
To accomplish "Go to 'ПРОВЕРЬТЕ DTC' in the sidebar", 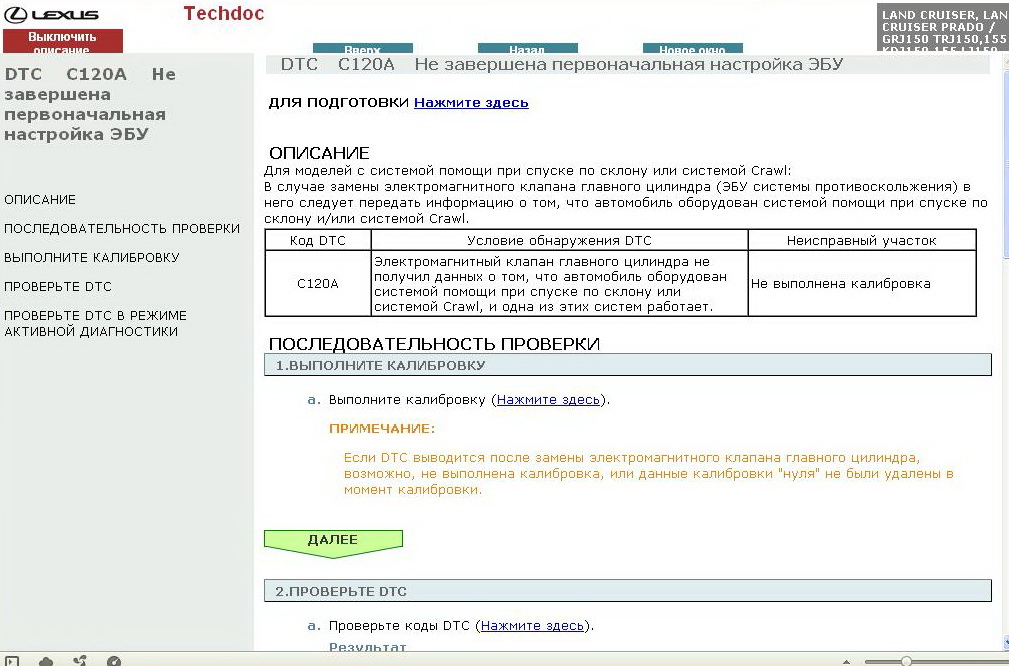I will (58, 286).
